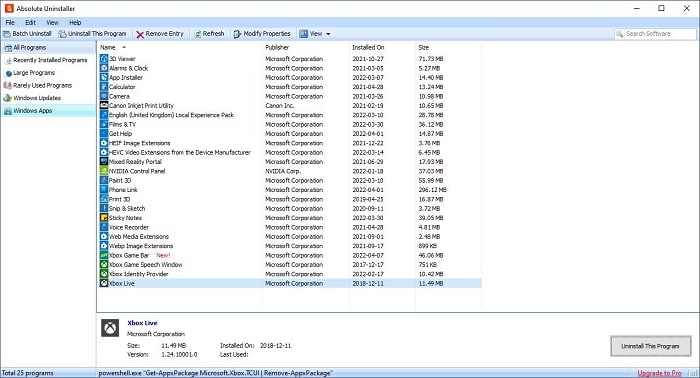Follow the Upgrade to Pro link
700x378 pixels.
click(659, 373)
